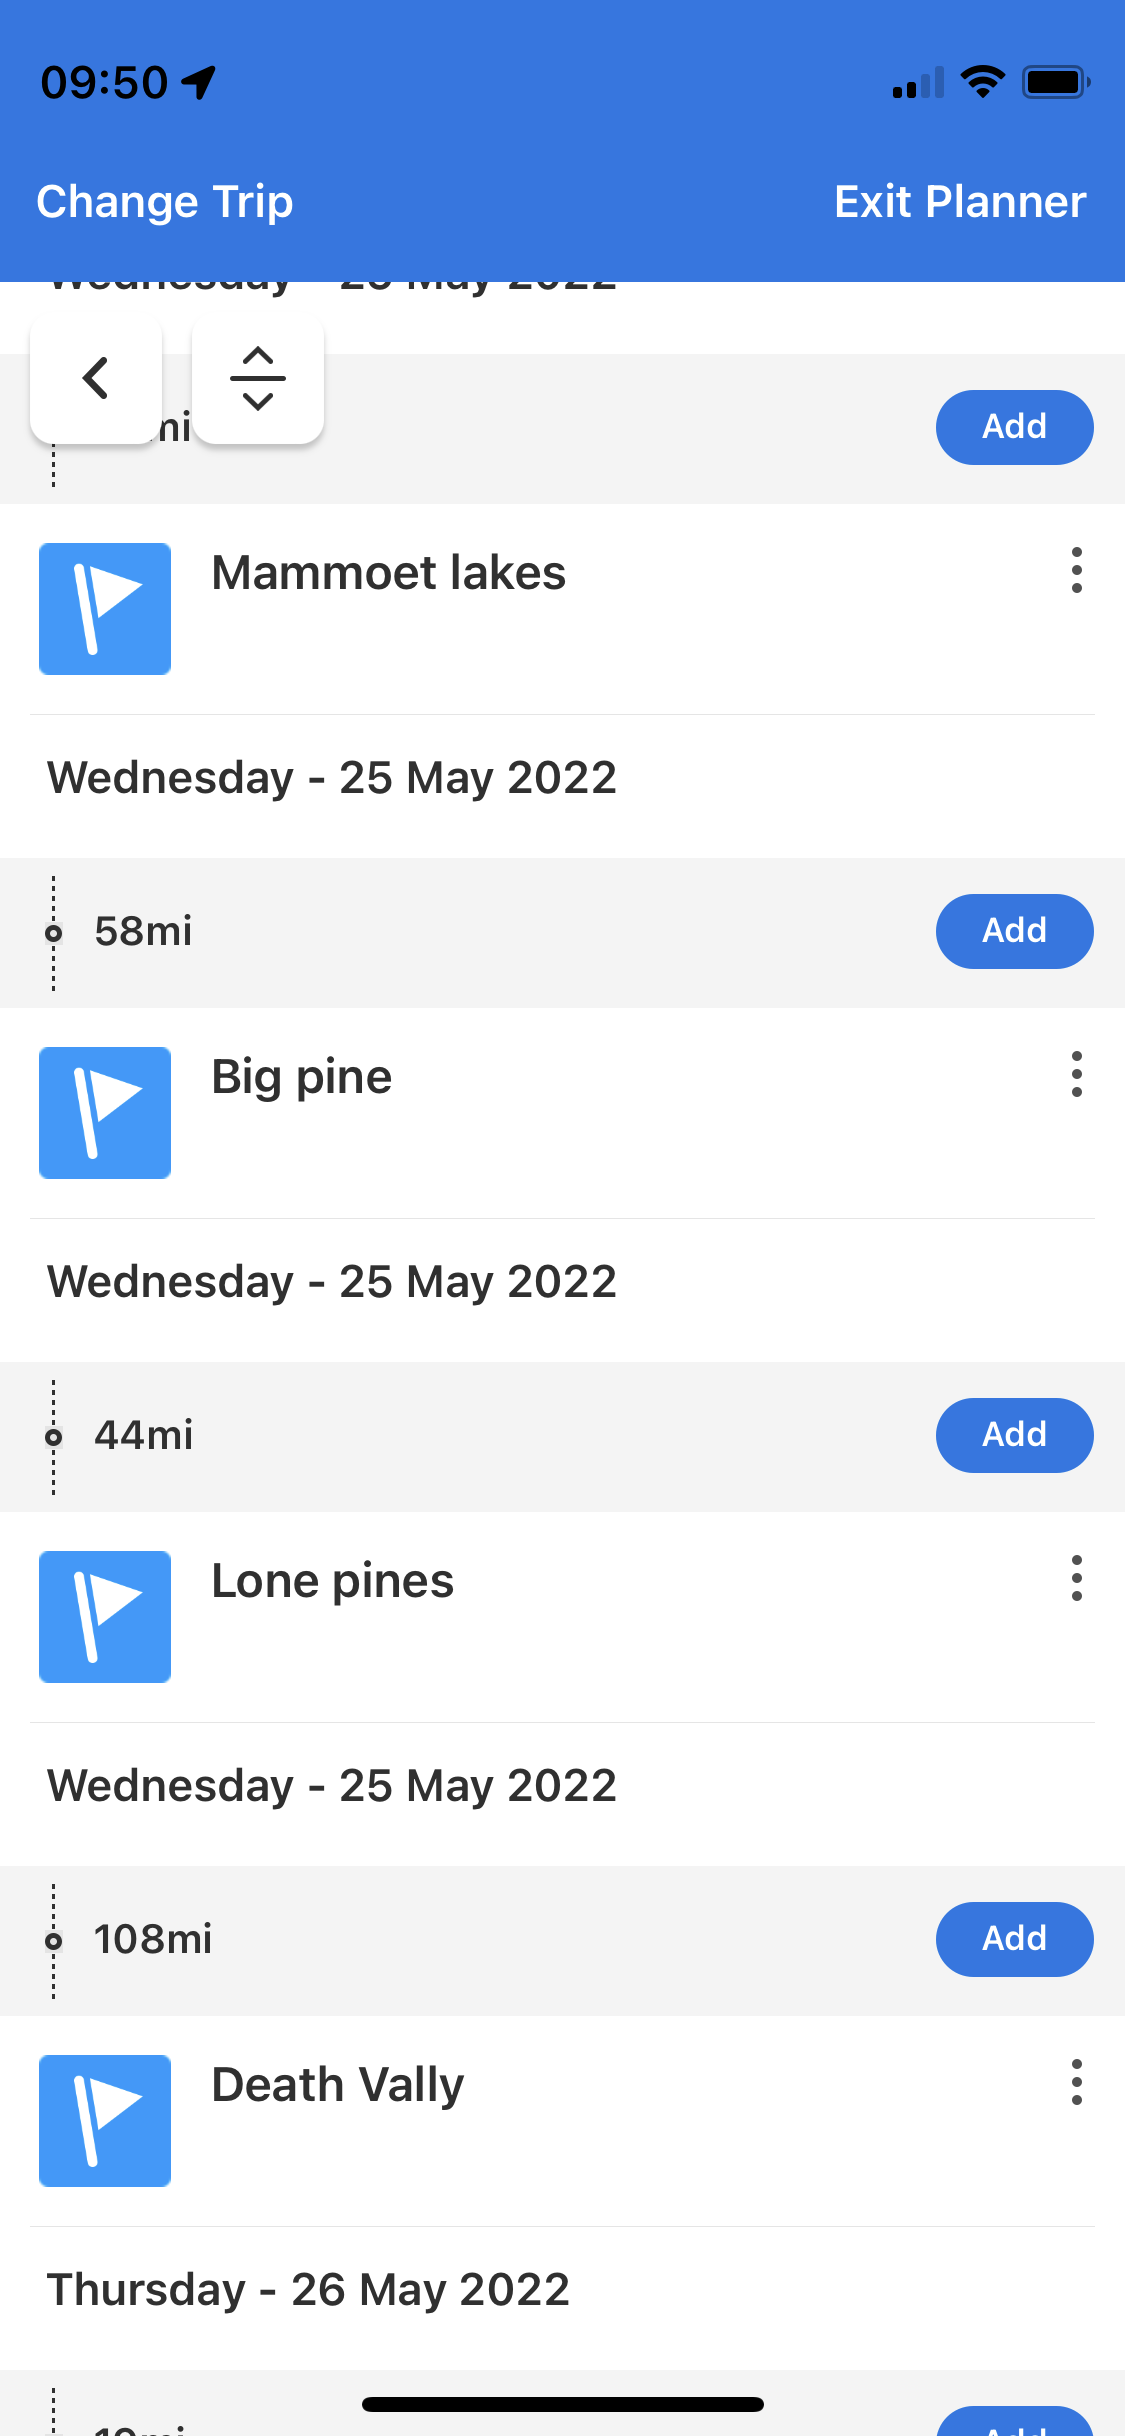Select the Mammoet lakes stop name
The width and height of the screenshot is (1125, 2436).
coord(388,573)
